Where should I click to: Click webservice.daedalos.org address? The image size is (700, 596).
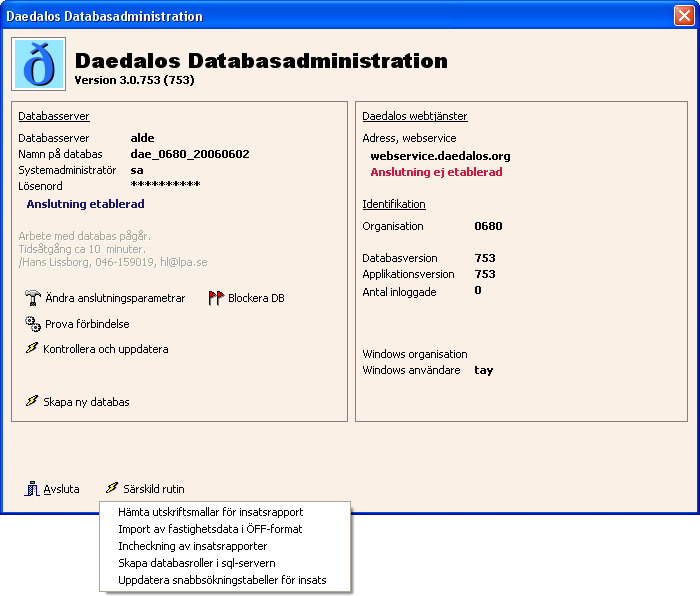coord(440,156)
